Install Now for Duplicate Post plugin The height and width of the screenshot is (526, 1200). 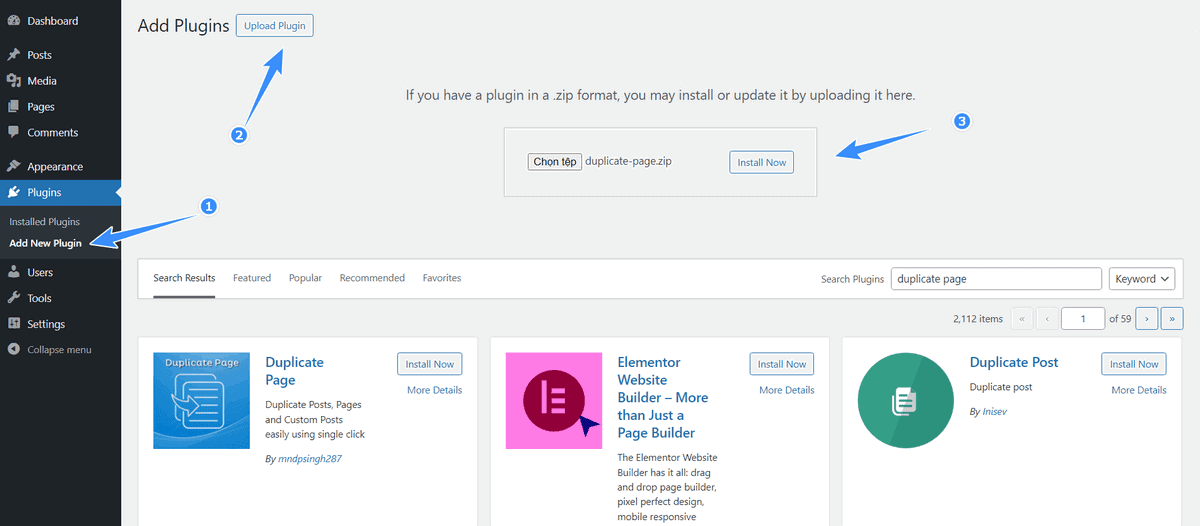pyautogui.click(x=1134, y=364)
